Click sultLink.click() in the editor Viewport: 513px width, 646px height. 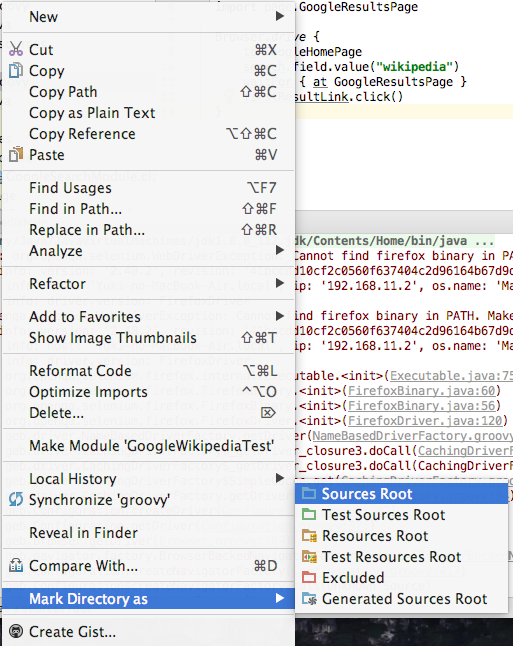349,97
